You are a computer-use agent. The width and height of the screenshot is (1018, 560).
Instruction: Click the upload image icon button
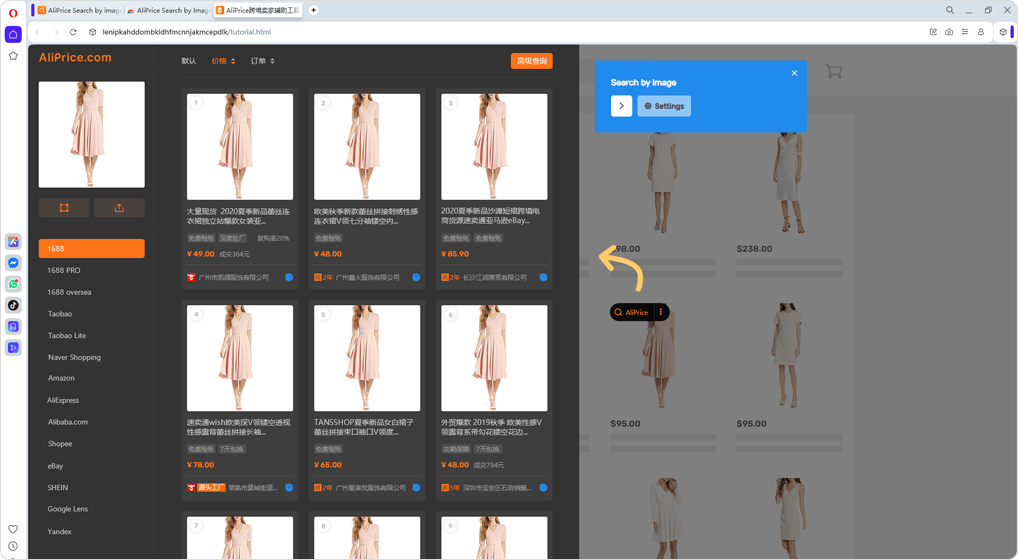(119, 208)
